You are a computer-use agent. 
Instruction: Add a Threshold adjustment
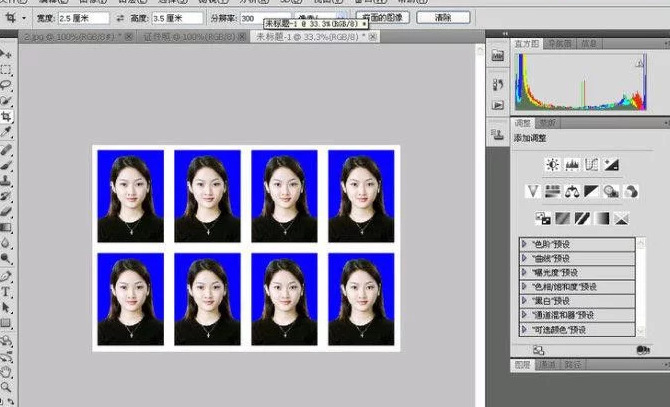582,219
